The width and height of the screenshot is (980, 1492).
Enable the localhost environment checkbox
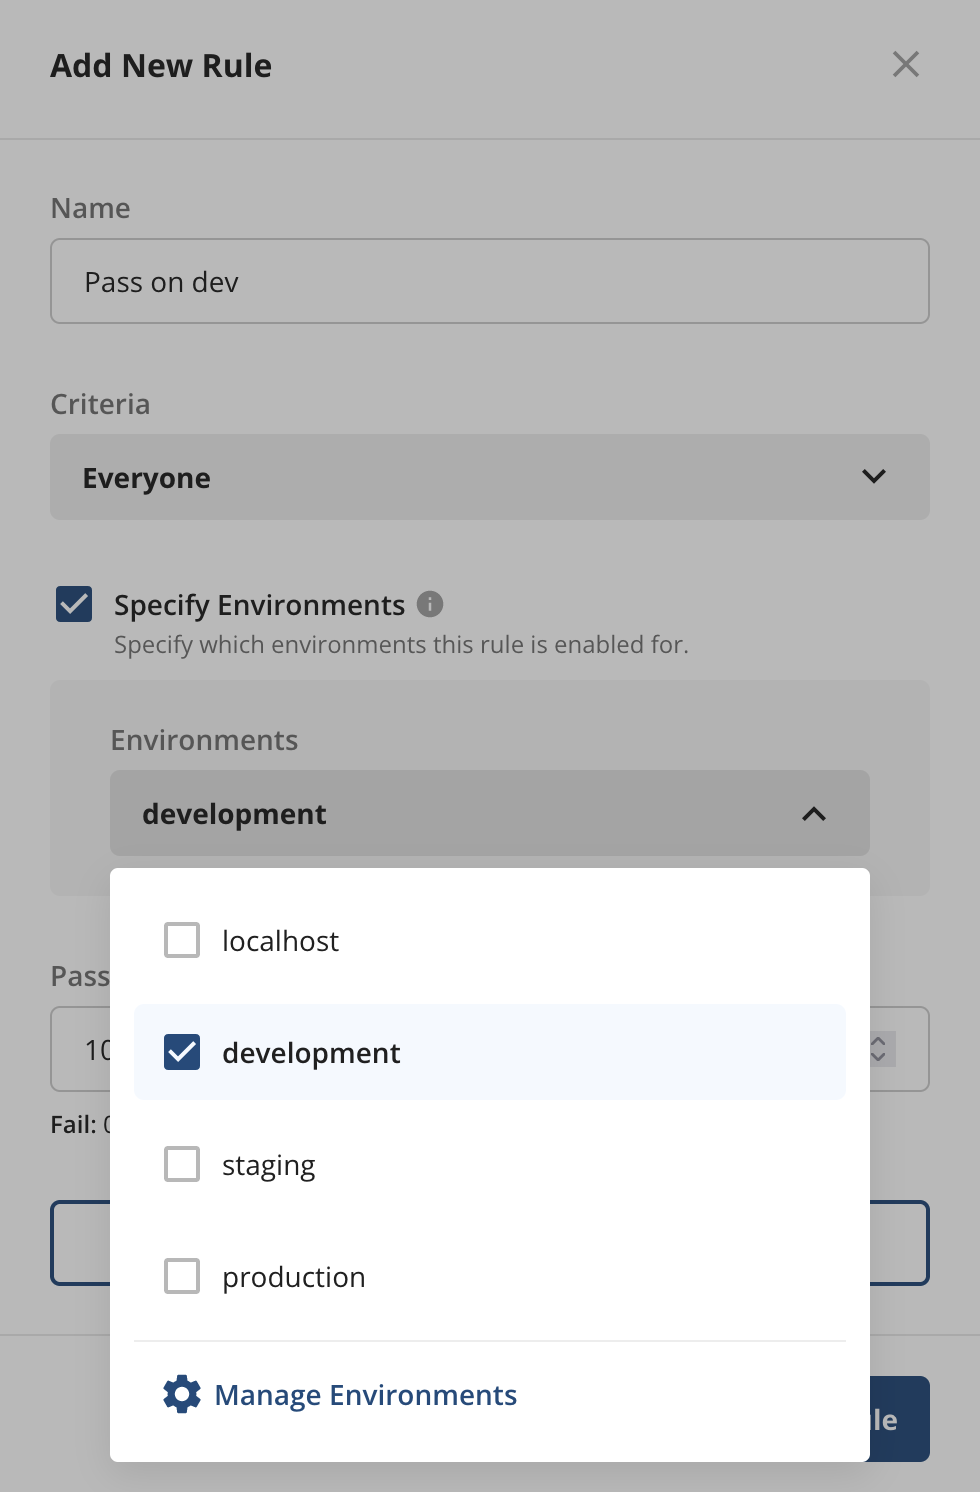[181, 940]
